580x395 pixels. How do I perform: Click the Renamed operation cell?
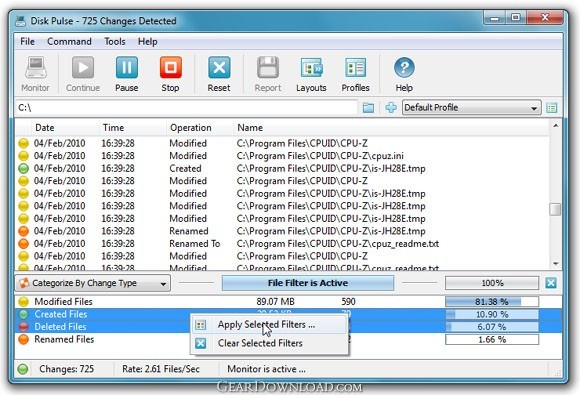pos(189,231)
